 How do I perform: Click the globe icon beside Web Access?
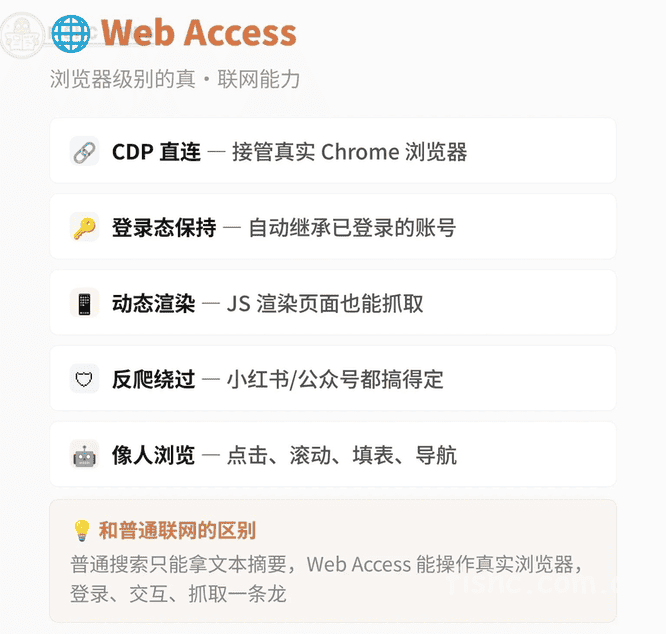point(70,33)
